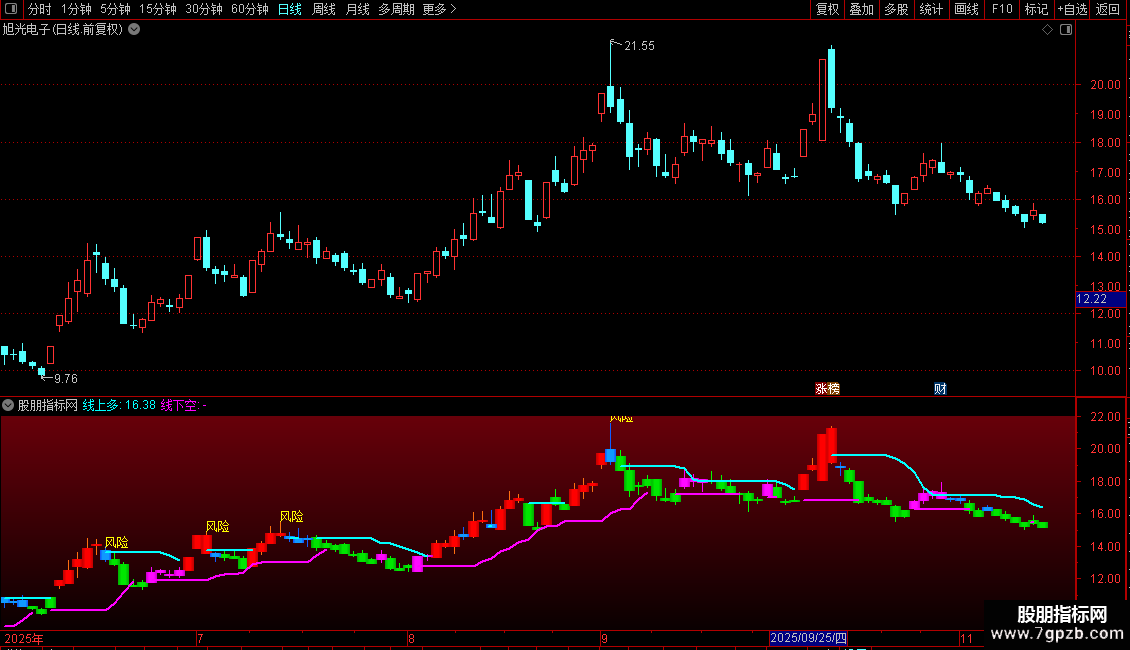Add stock with +自选 button
Image resolution: width=1130 pixels, height=650 pixels.
(x=1072, y=9)
